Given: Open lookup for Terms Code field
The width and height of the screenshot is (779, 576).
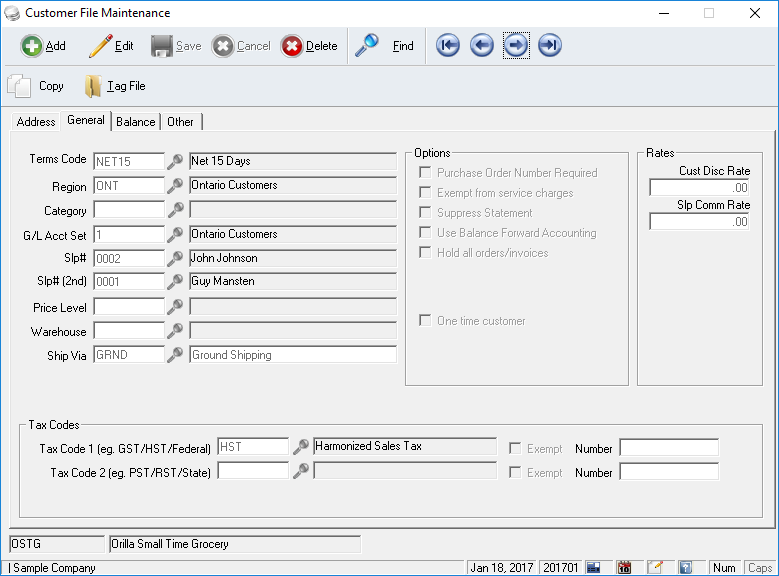Looking at the screenshot, I should click(176, 161).
